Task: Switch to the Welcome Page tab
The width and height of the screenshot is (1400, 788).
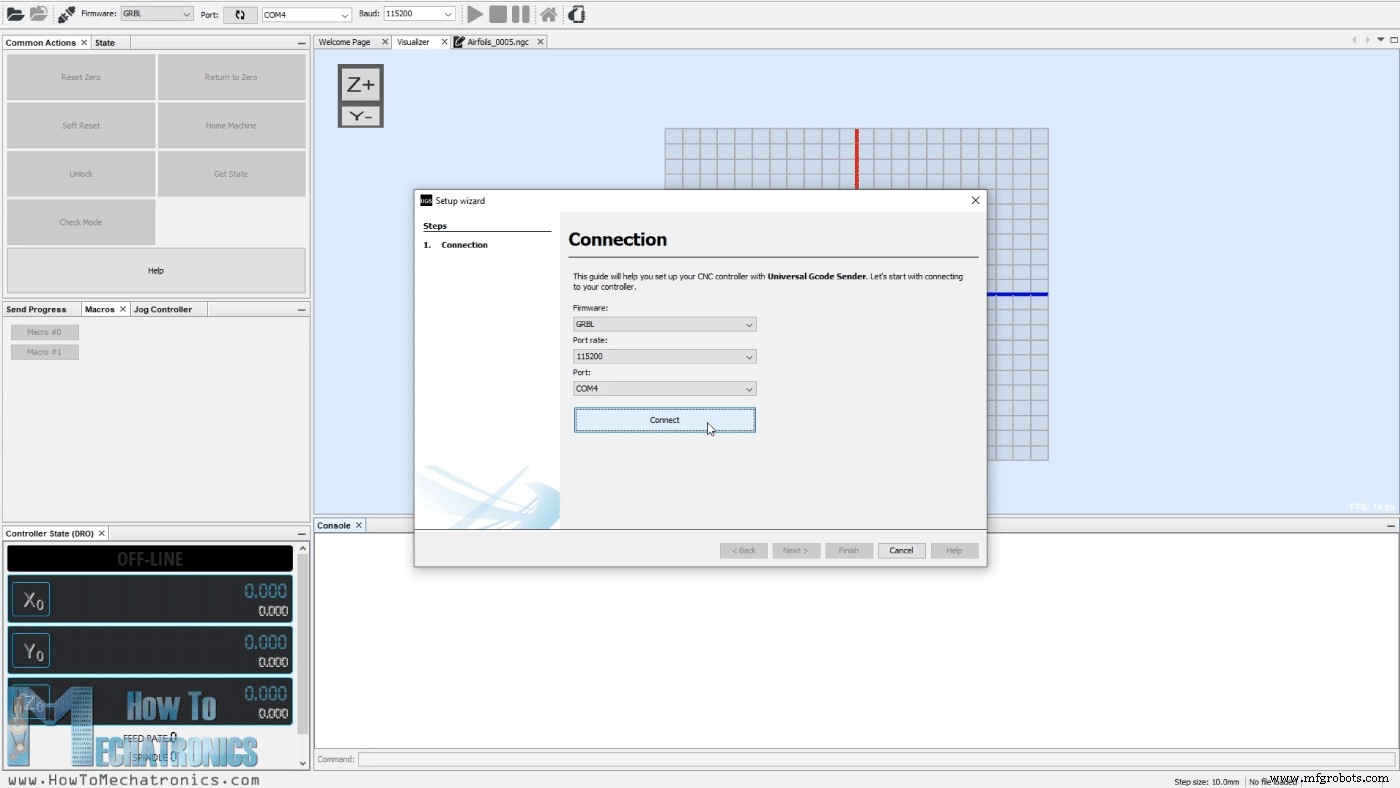Action: point(345,41)
